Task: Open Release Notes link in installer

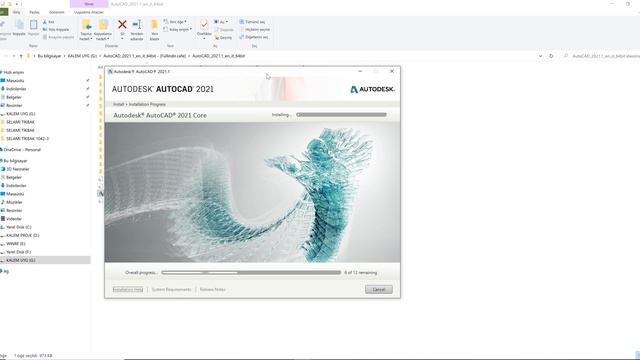Action: pyautogui.click(x=213, y=289)
